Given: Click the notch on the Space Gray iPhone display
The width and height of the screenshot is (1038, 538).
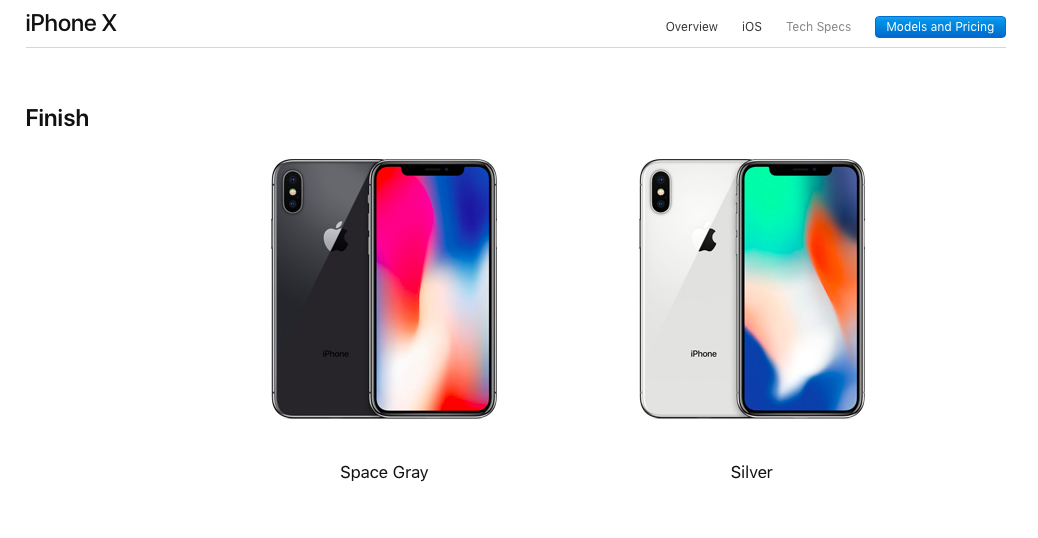Looking at the screenshot, I should [x=432, y=170].
